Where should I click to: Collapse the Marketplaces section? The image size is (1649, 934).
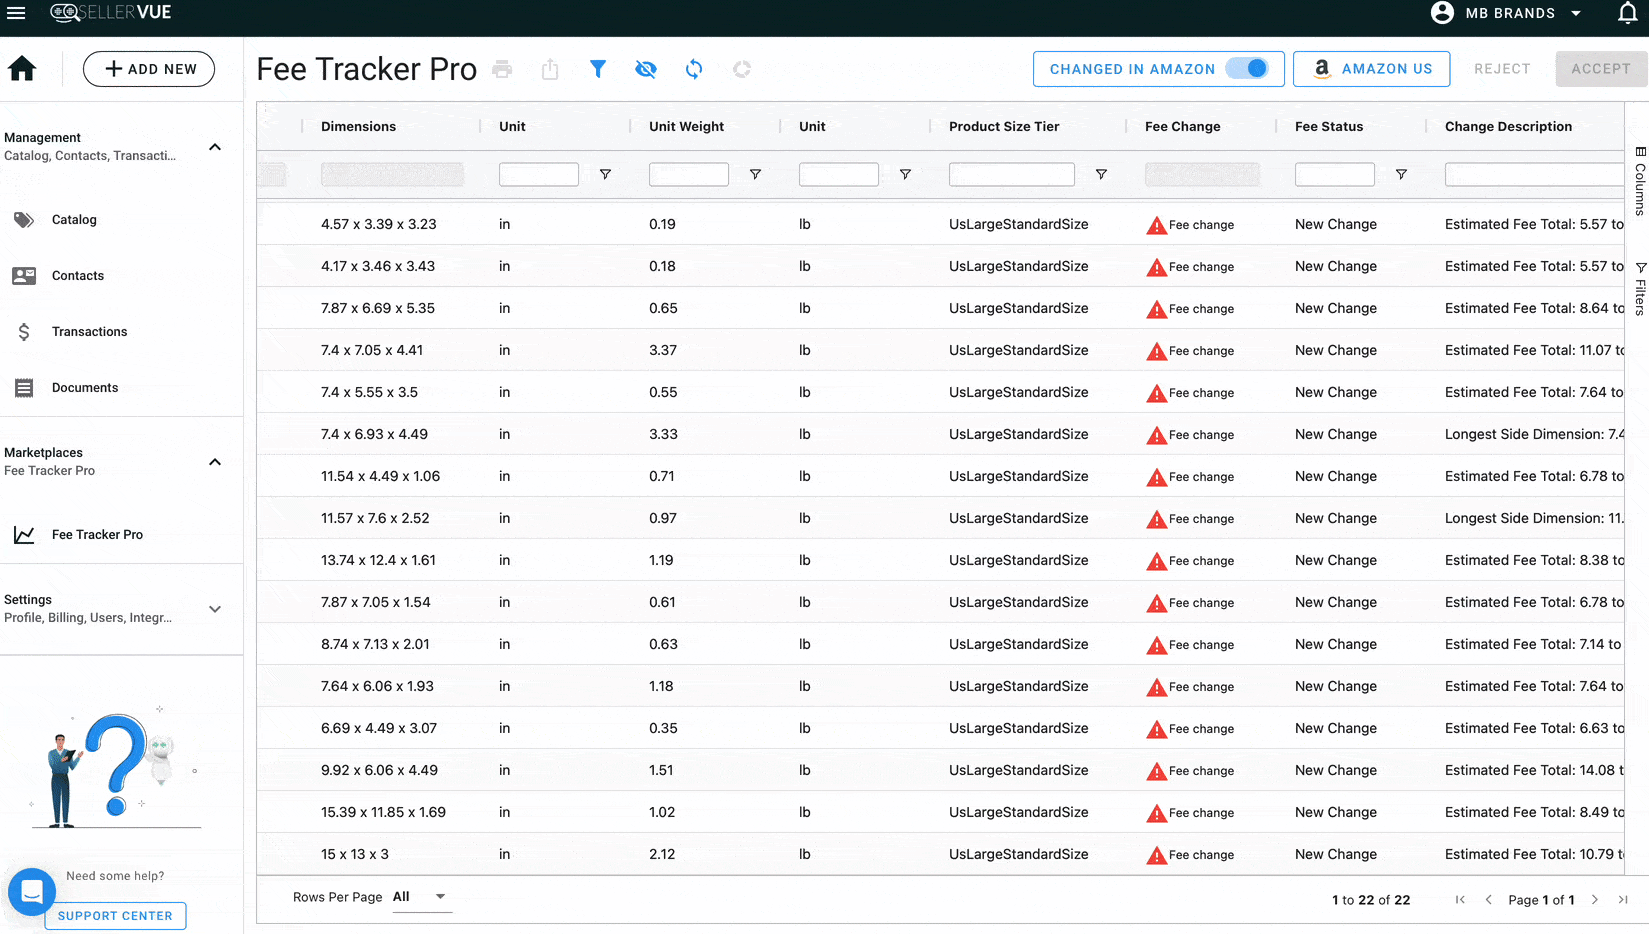click(x=215, y=462)
